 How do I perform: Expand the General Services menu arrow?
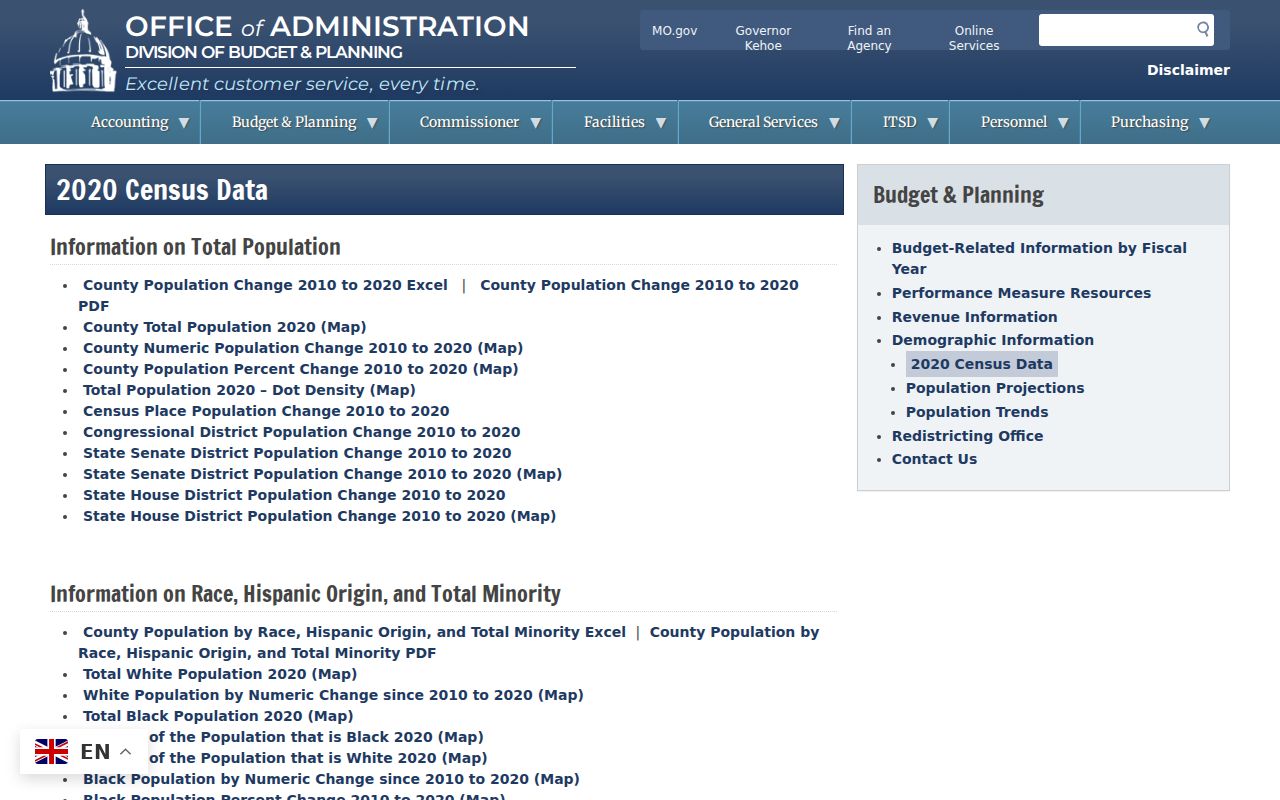[834, 123]
